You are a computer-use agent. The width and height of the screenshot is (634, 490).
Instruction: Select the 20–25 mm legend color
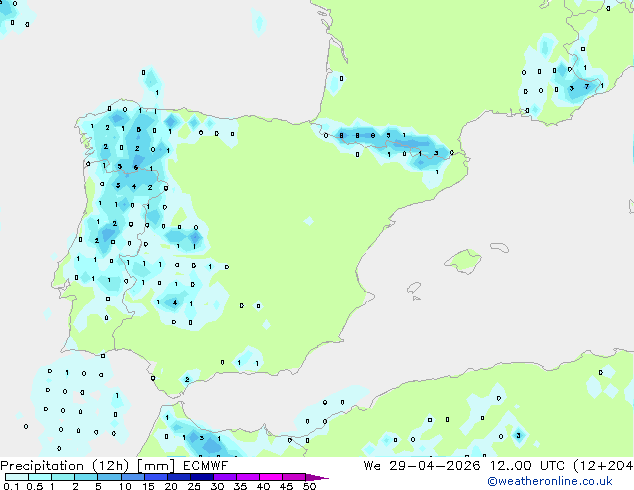pyautogui.click(x=178, y=477)
